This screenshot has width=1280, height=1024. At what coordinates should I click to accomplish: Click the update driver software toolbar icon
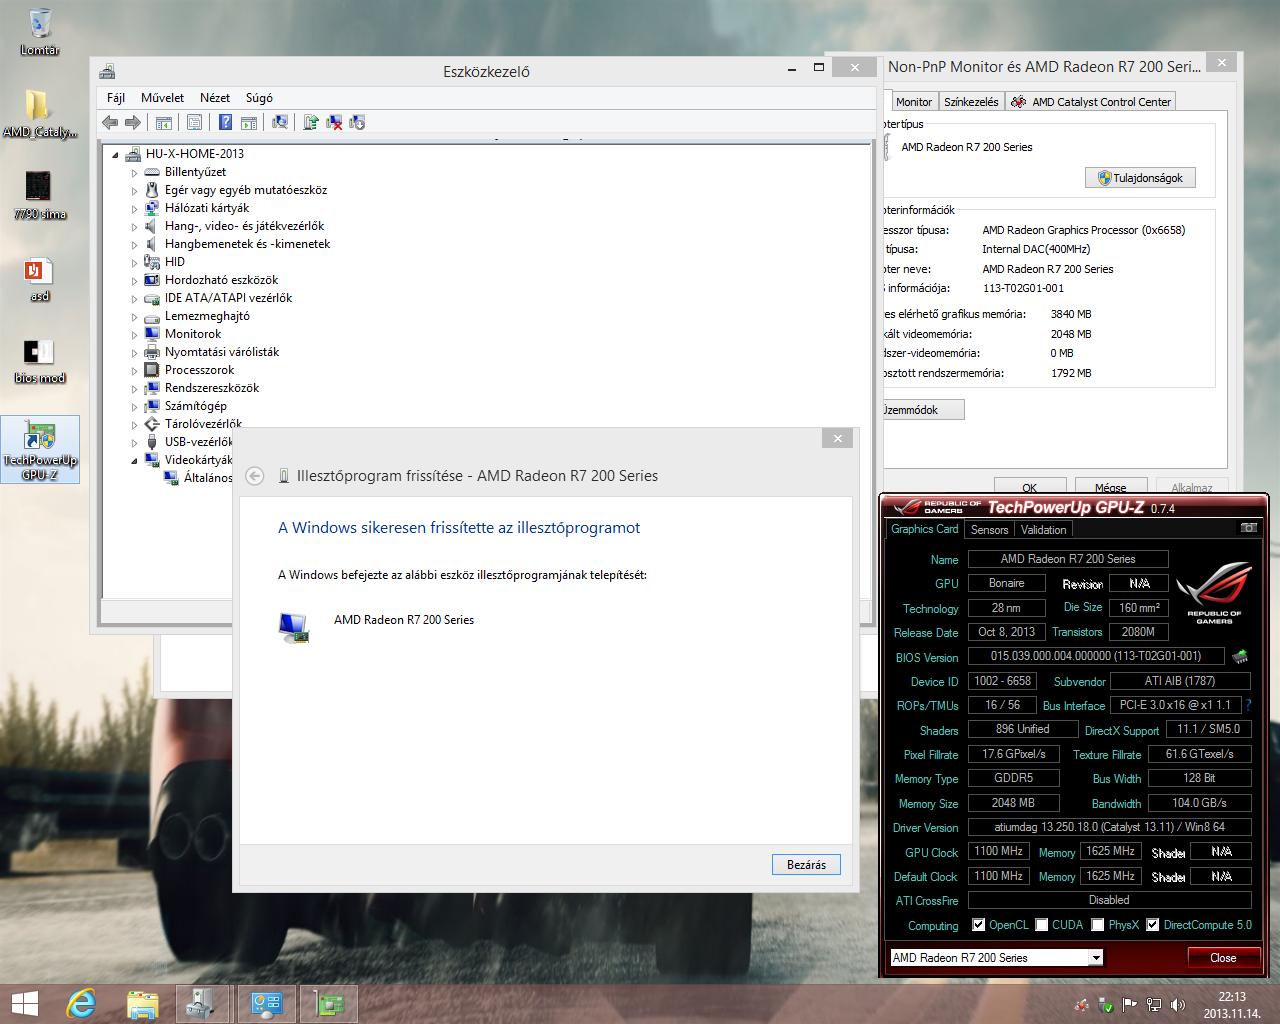[310, 122]
